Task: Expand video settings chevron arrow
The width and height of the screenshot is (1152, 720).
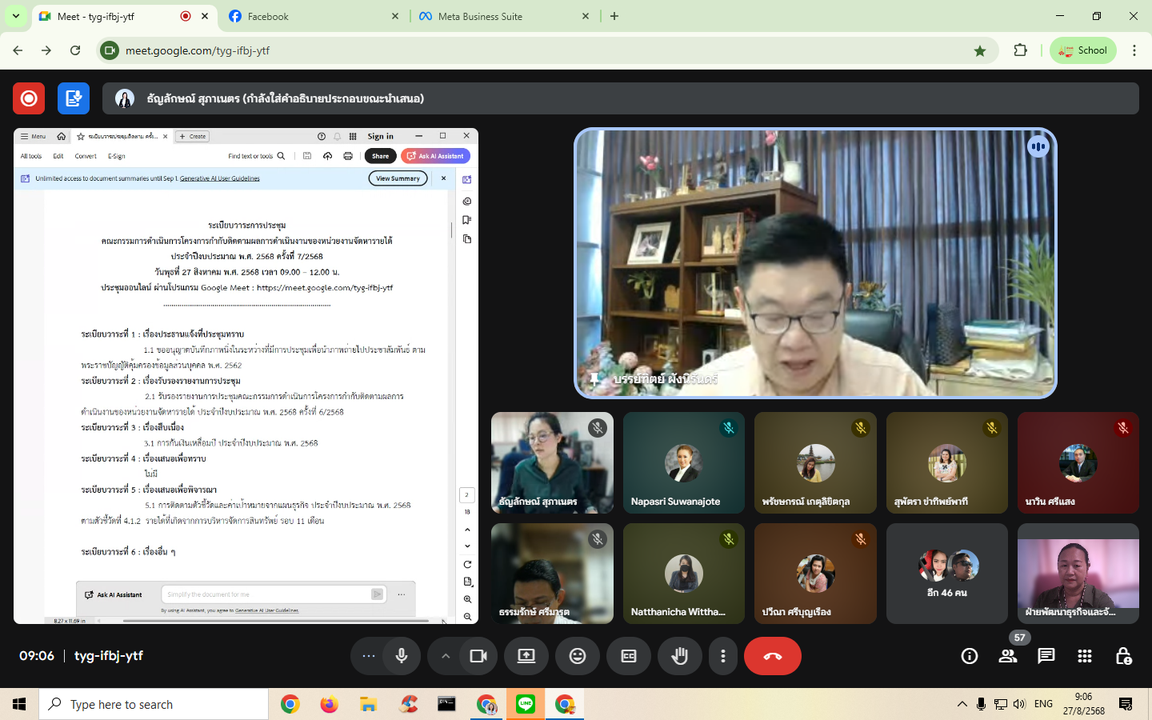Action: (446, 656)
